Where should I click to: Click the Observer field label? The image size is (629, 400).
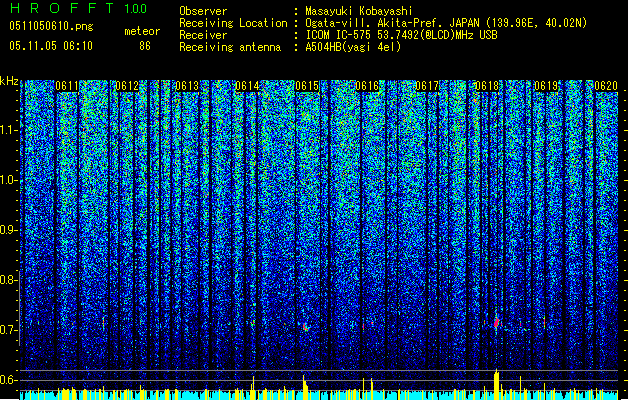(x=203, y=11)
